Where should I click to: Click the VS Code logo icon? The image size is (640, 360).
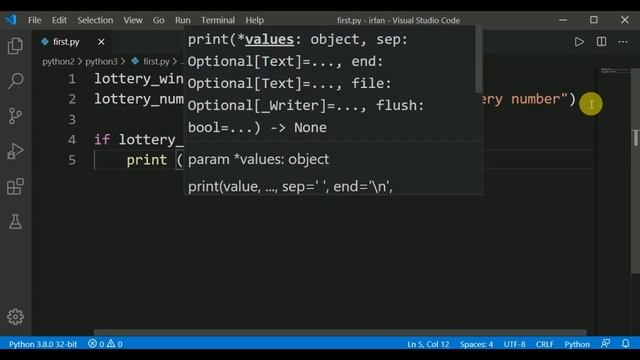click(x=11, y=20)
